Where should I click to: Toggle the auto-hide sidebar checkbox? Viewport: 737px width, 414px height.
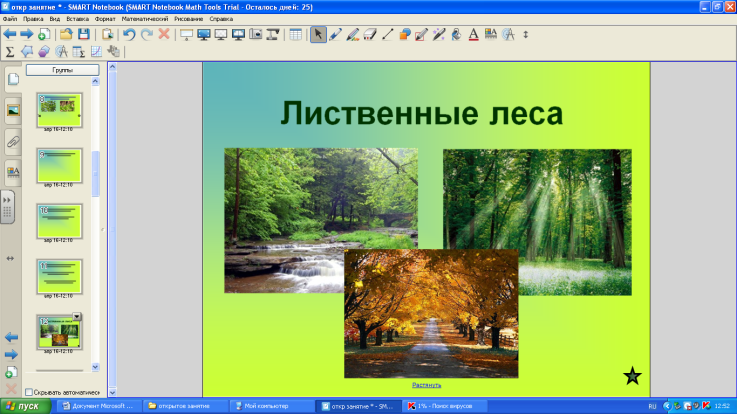click(29, 392)
